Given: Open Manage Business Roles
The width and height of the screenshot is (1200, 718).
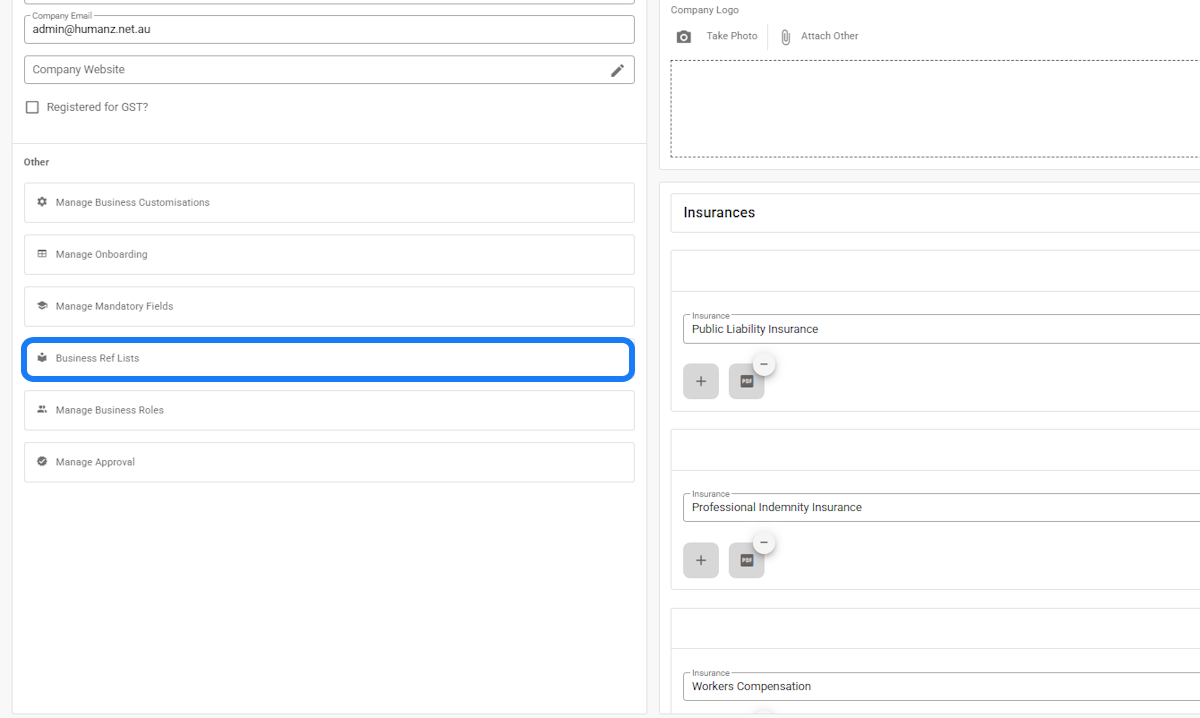Looking at the screenshot, I should click(329, 410).
